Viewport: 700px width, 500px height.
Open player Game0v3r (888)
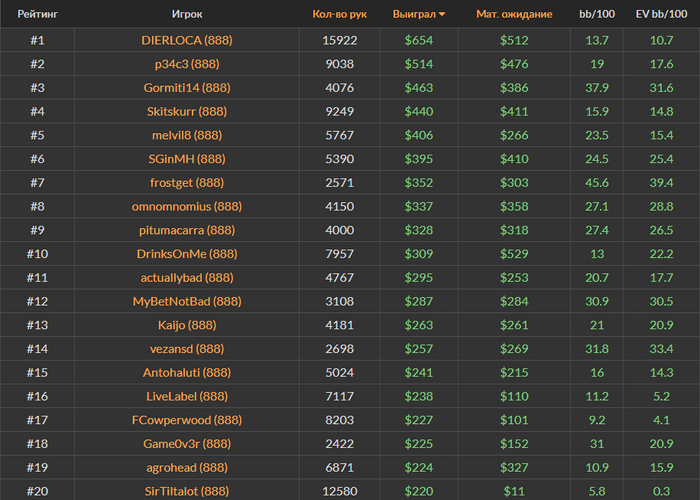tap(187, 444)
